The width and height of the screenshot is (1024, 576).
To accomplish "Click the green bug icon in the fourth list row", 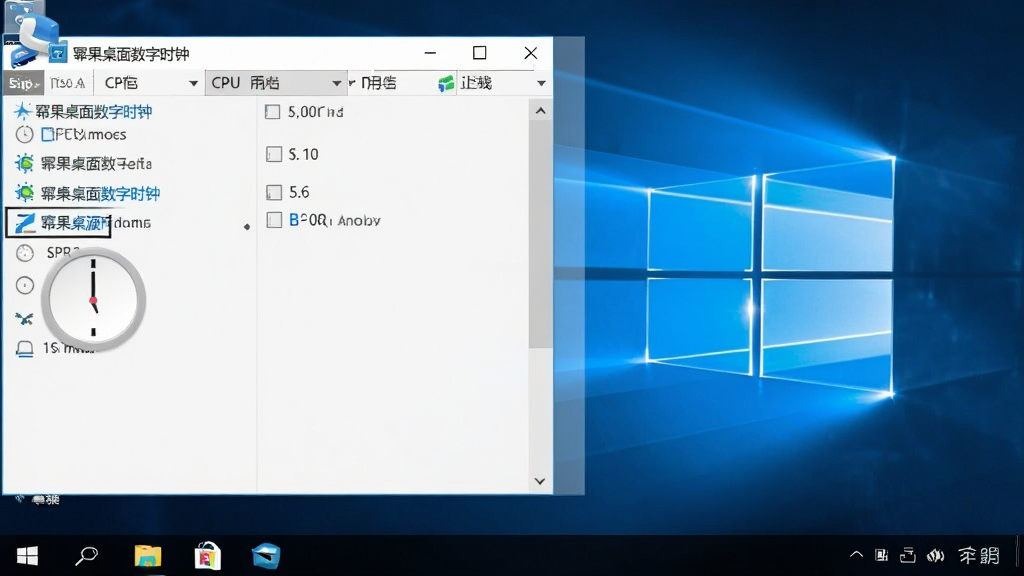I will point(24,193).
